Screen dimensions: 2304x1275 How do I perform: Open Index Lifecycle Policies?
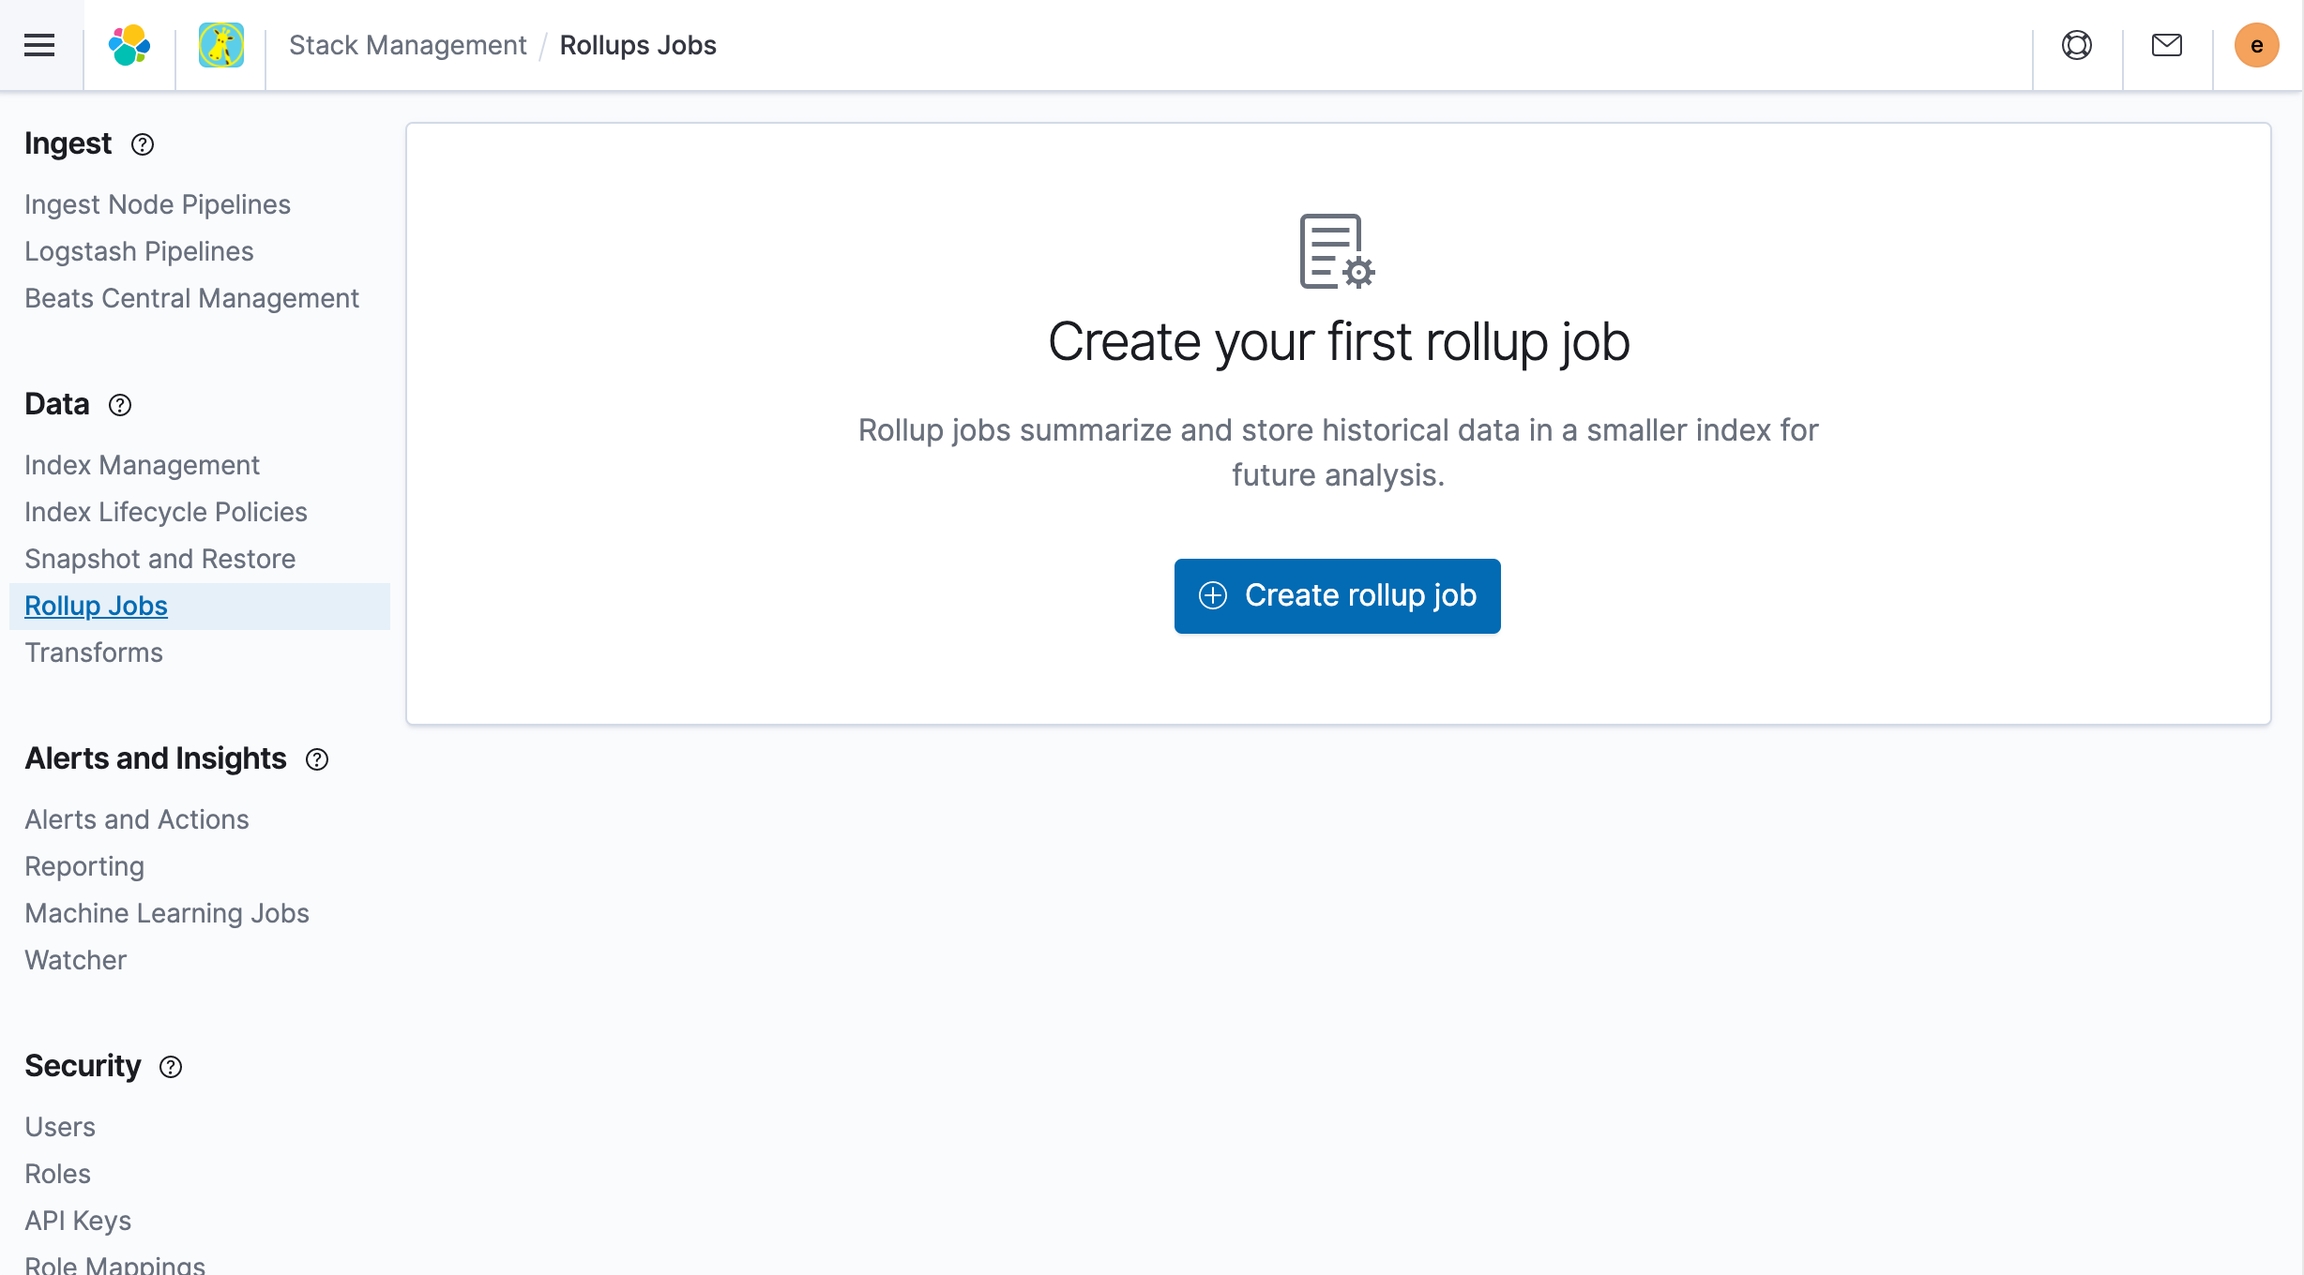(165, 512)
